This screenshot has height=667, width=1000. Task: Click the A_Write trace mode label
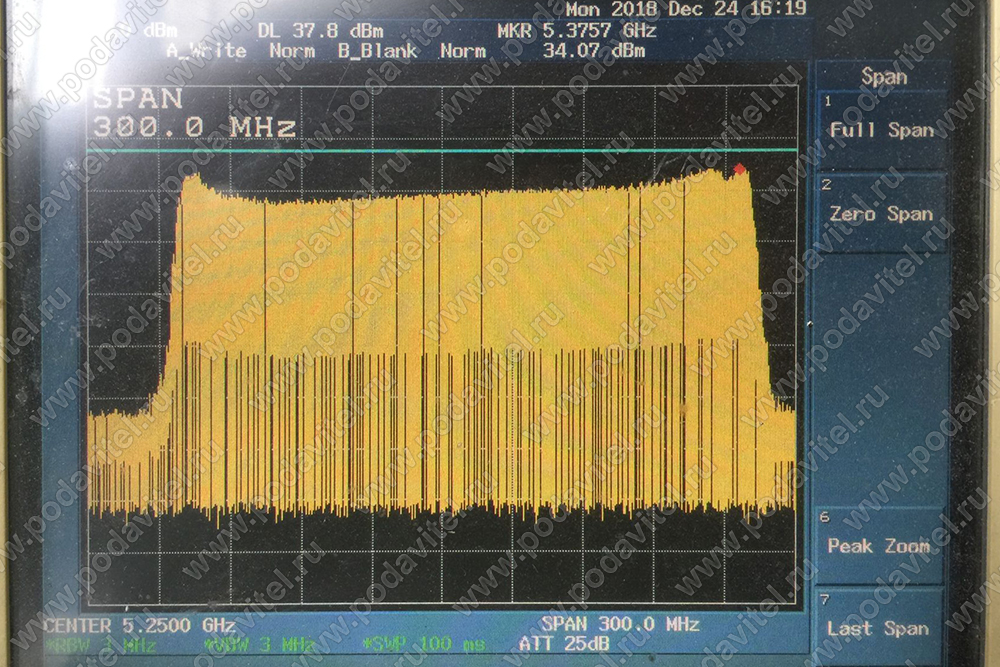pyautogui.click(x=206, y=51)
